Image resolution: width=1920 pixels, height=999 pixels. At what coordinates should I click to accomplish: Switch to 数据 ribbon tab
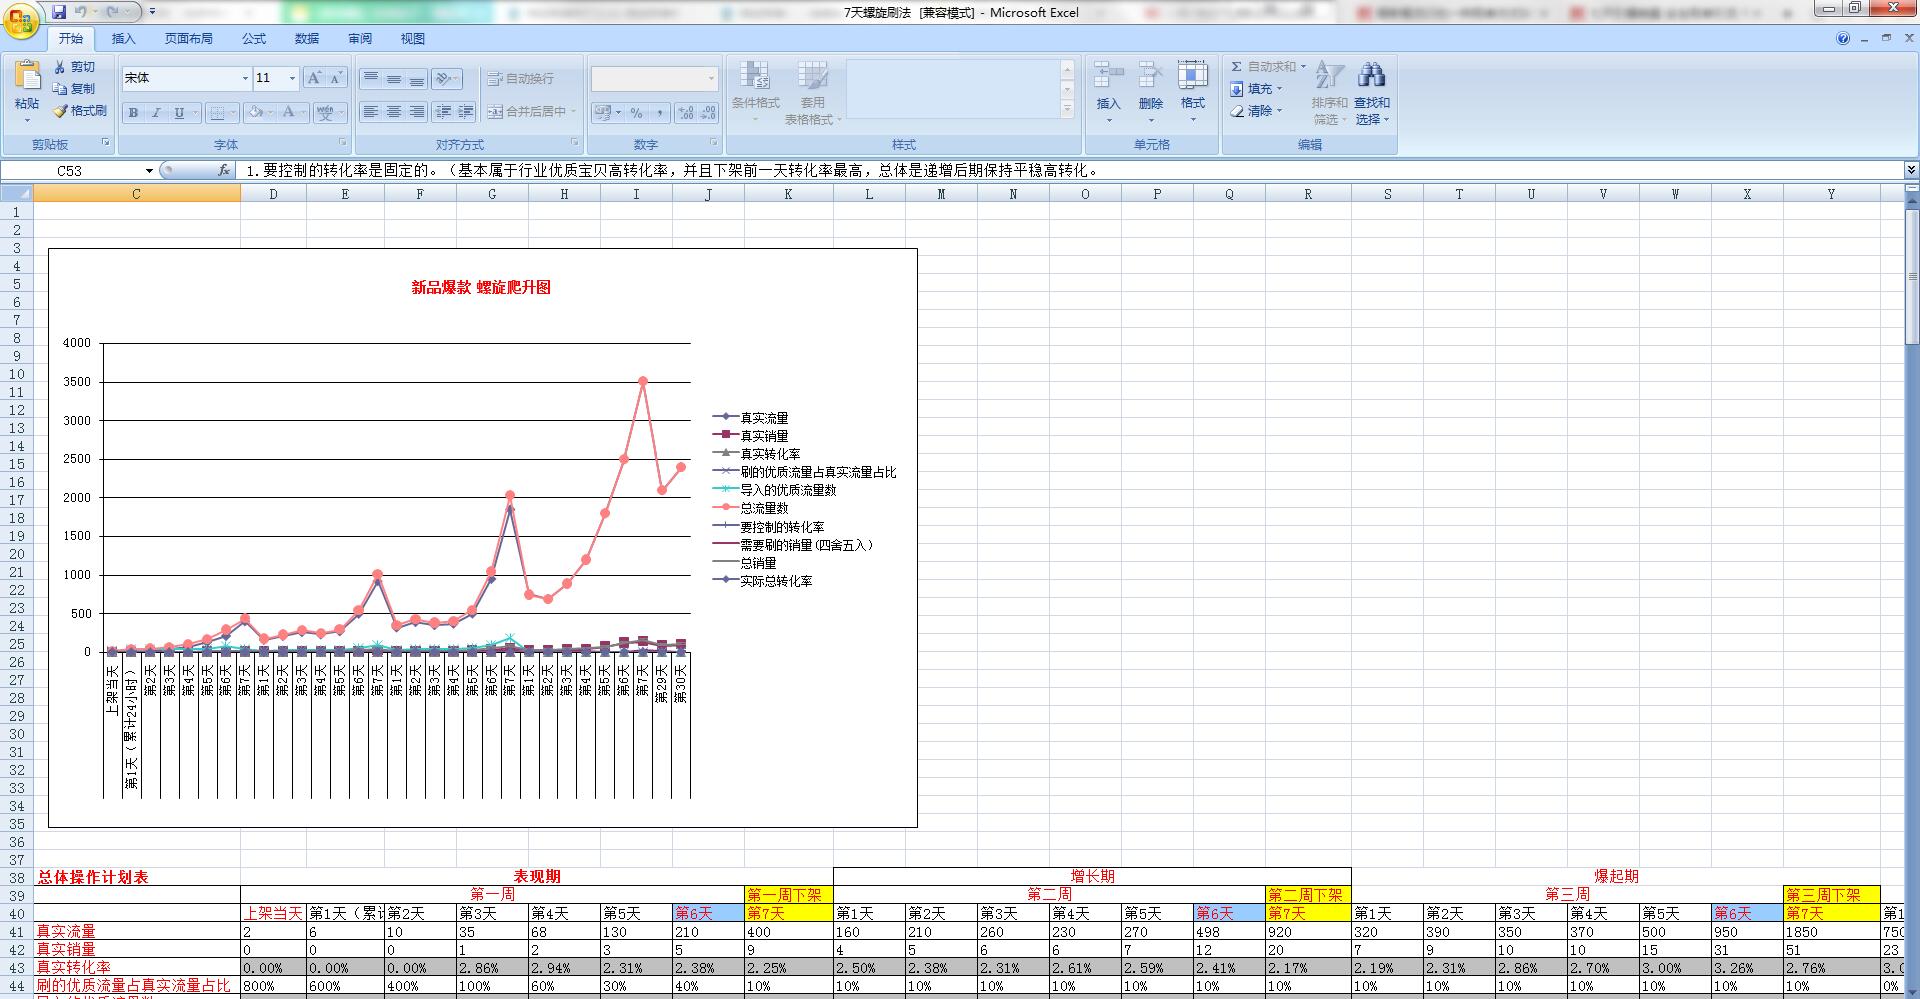click(307, 39)
